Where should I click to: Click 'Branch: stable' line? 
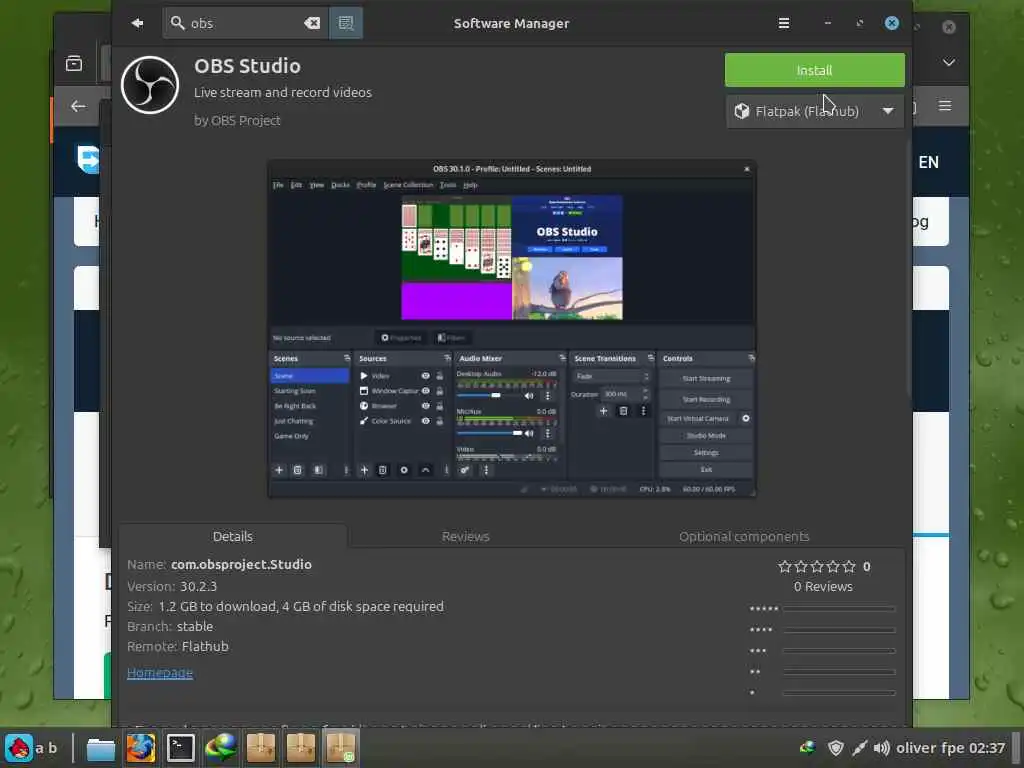170,626
